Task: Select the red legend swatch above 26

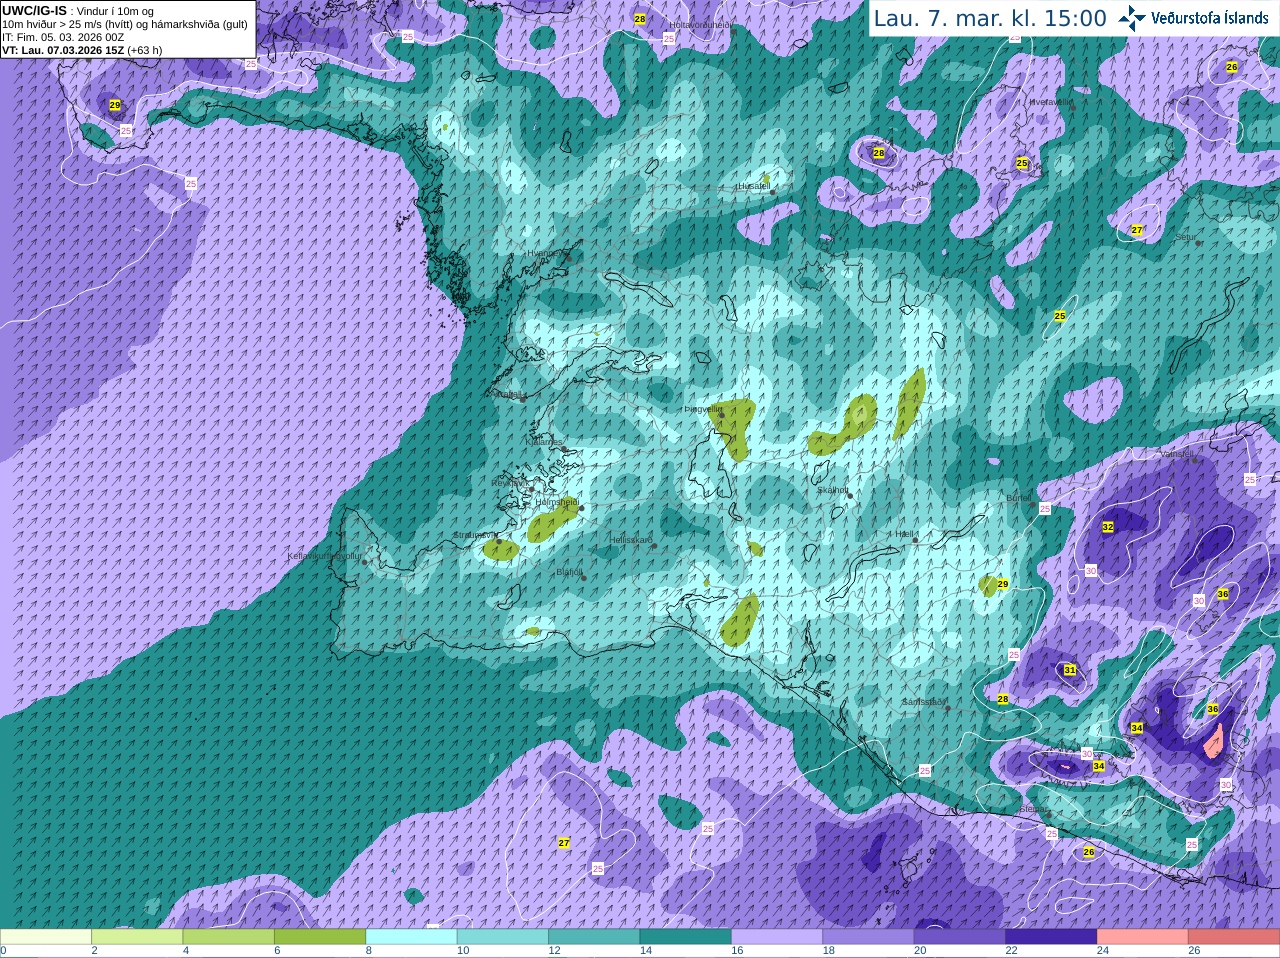Action: coord(1234,937)
